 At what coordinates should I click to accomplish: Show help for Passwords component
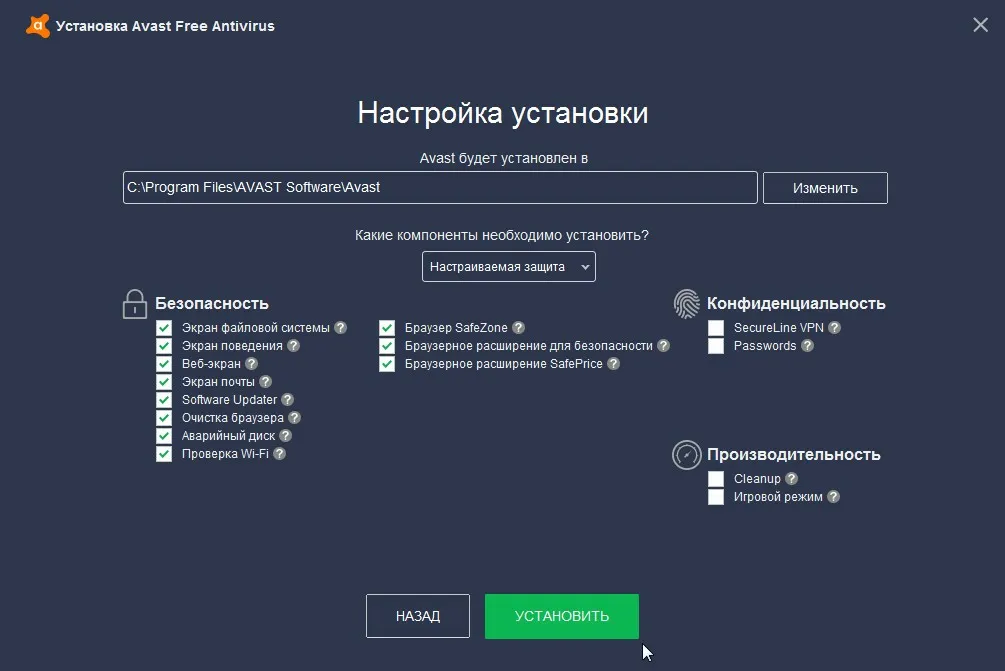(x=807, y=346)
